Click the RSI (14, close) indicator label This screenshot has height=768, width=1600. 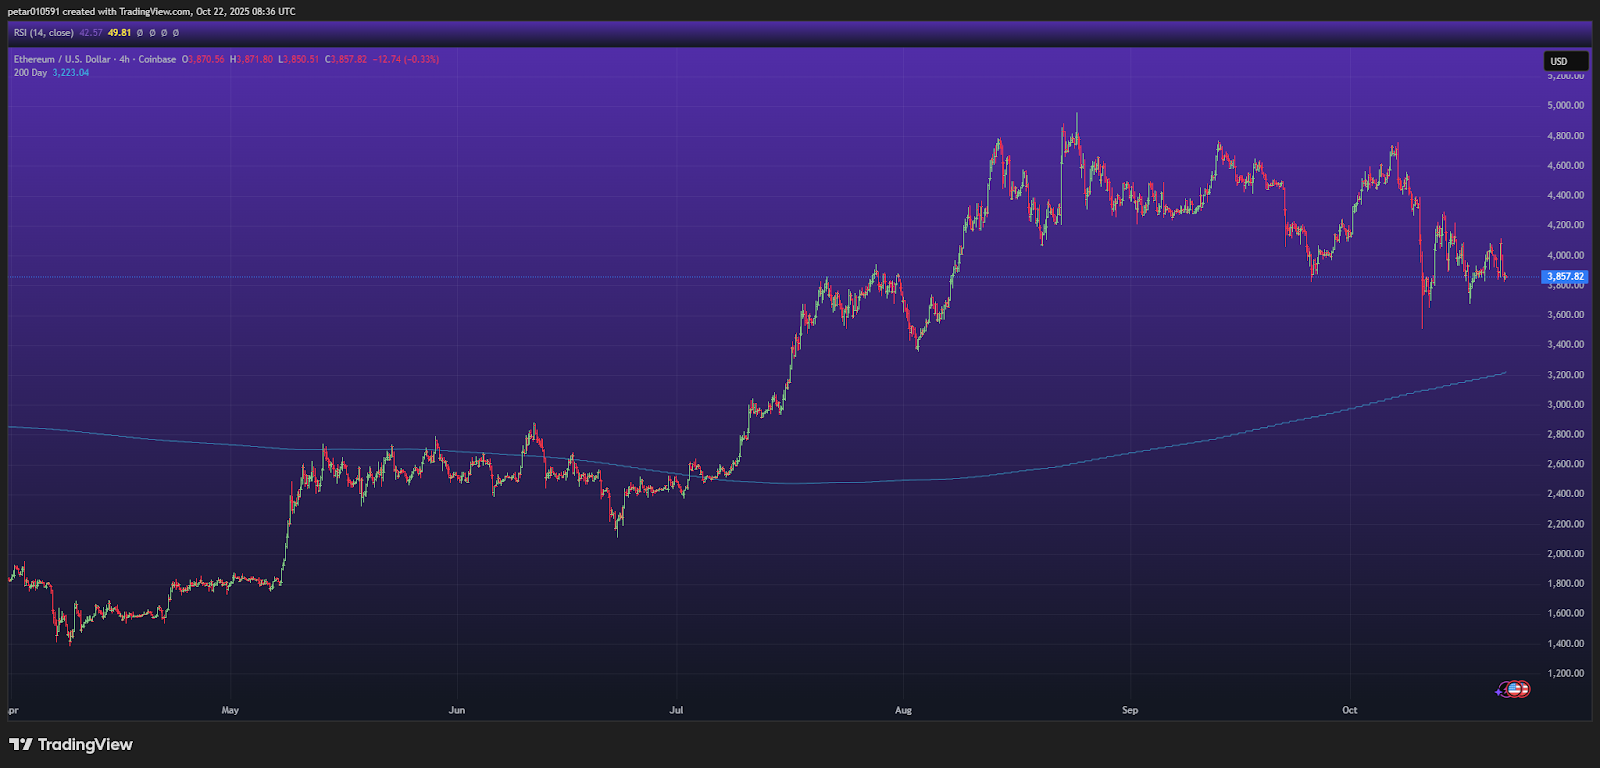click(43, 33)
